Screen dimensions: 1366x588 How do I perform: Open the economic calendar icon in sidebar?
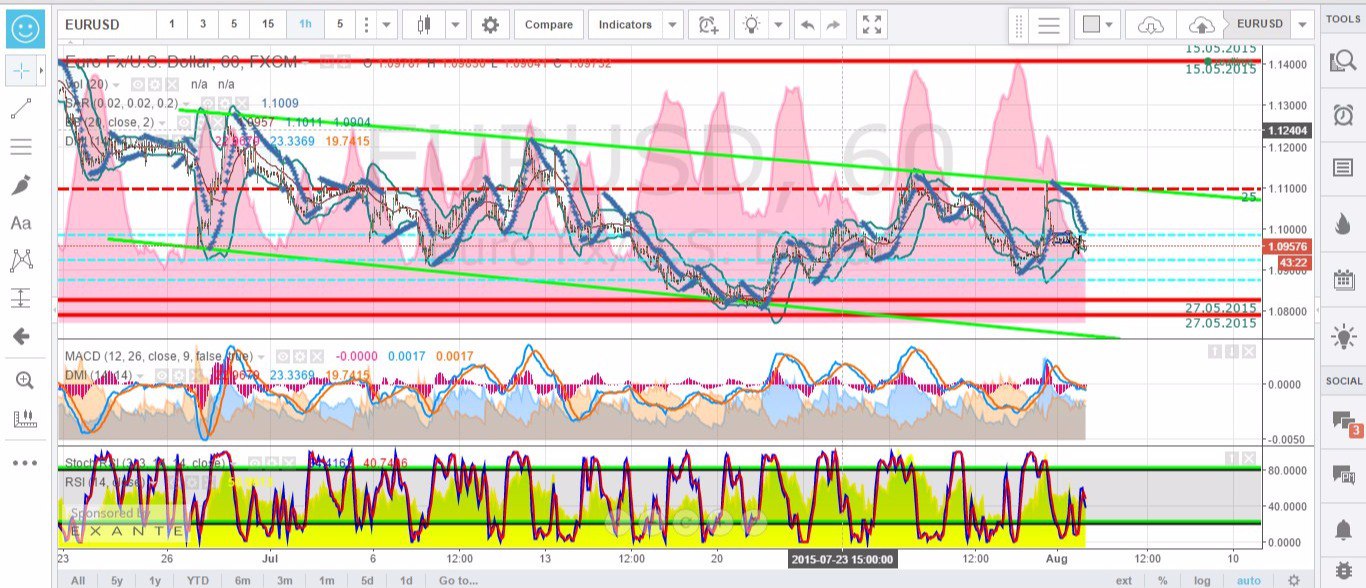point(1343,281)
